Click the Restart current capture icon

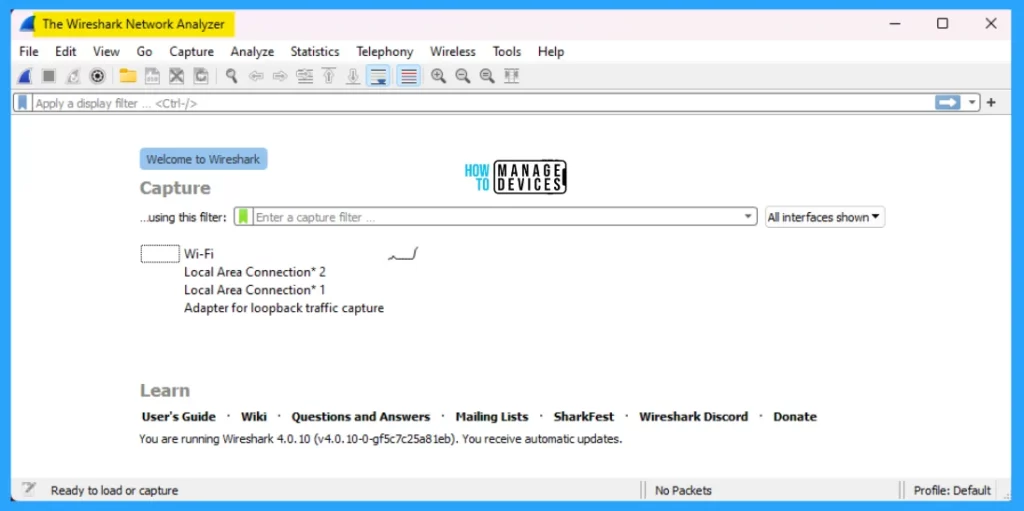pos(73,76)
